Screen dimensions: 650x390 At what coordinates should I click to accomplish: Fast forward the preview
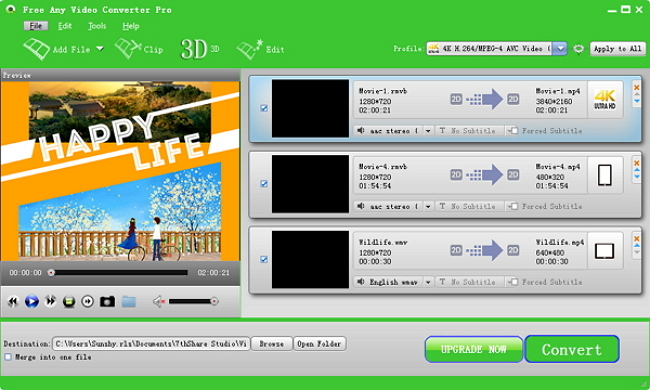50,301
